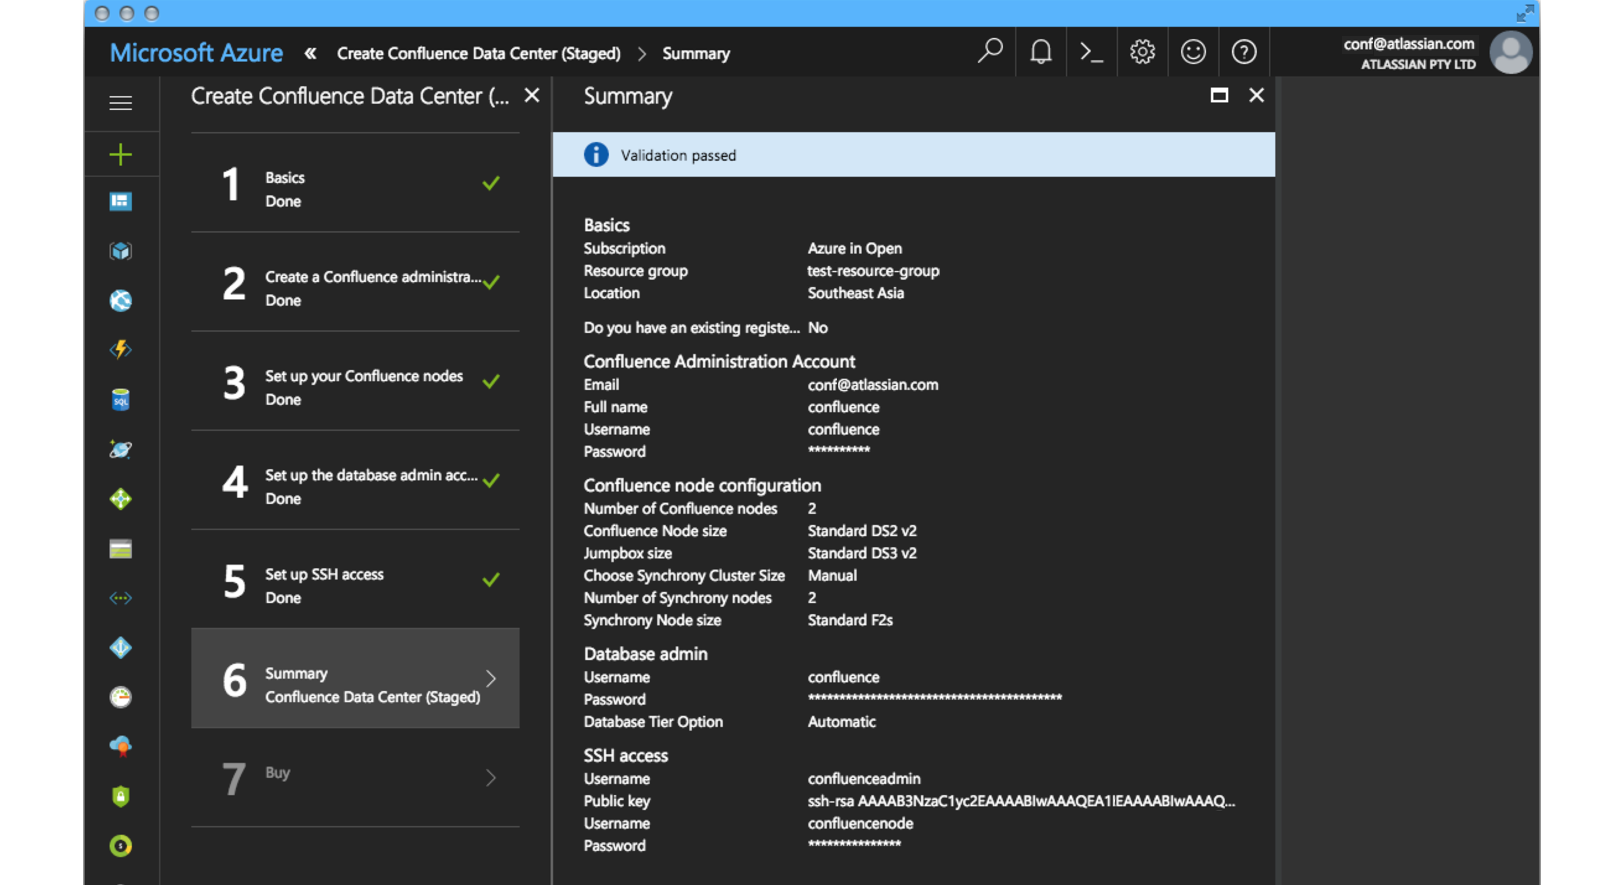1617x886 pixels.
Task: Open the Storage accounts icon
Action: point(120,549)
